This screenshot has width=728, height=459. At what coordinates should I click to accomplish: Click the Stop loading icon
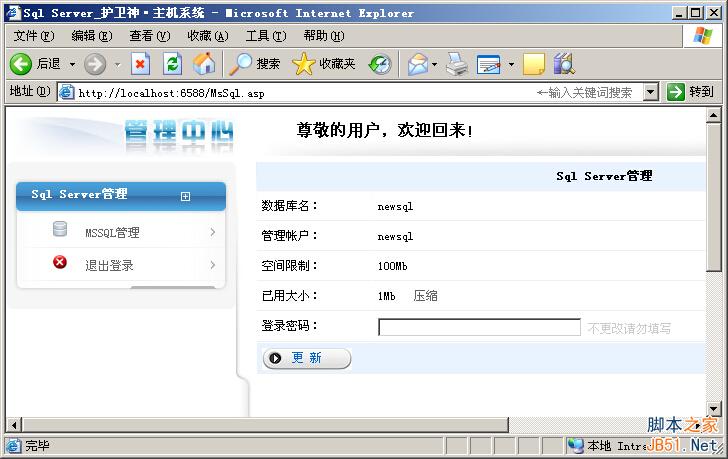[x=140, y=64]
